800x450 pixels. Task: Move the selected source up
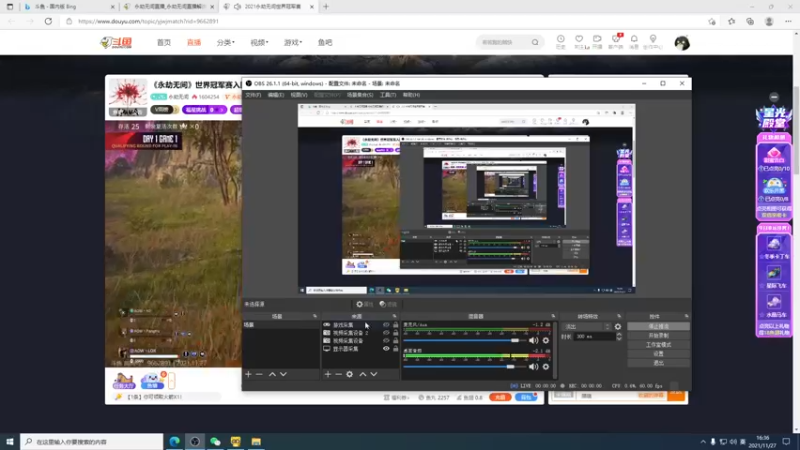[x=363, y=374]
